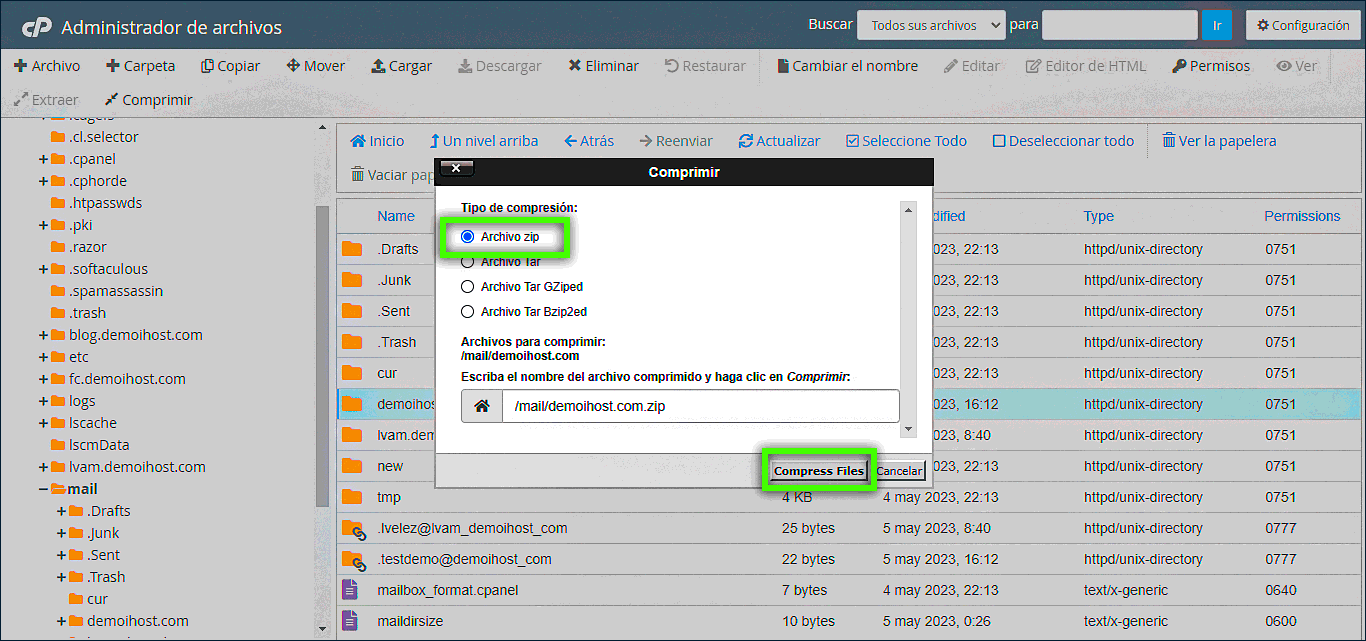The image size is (1366, 641).
Task: Click the home icon beside the filename field
Action: click(x=481, y=405)
